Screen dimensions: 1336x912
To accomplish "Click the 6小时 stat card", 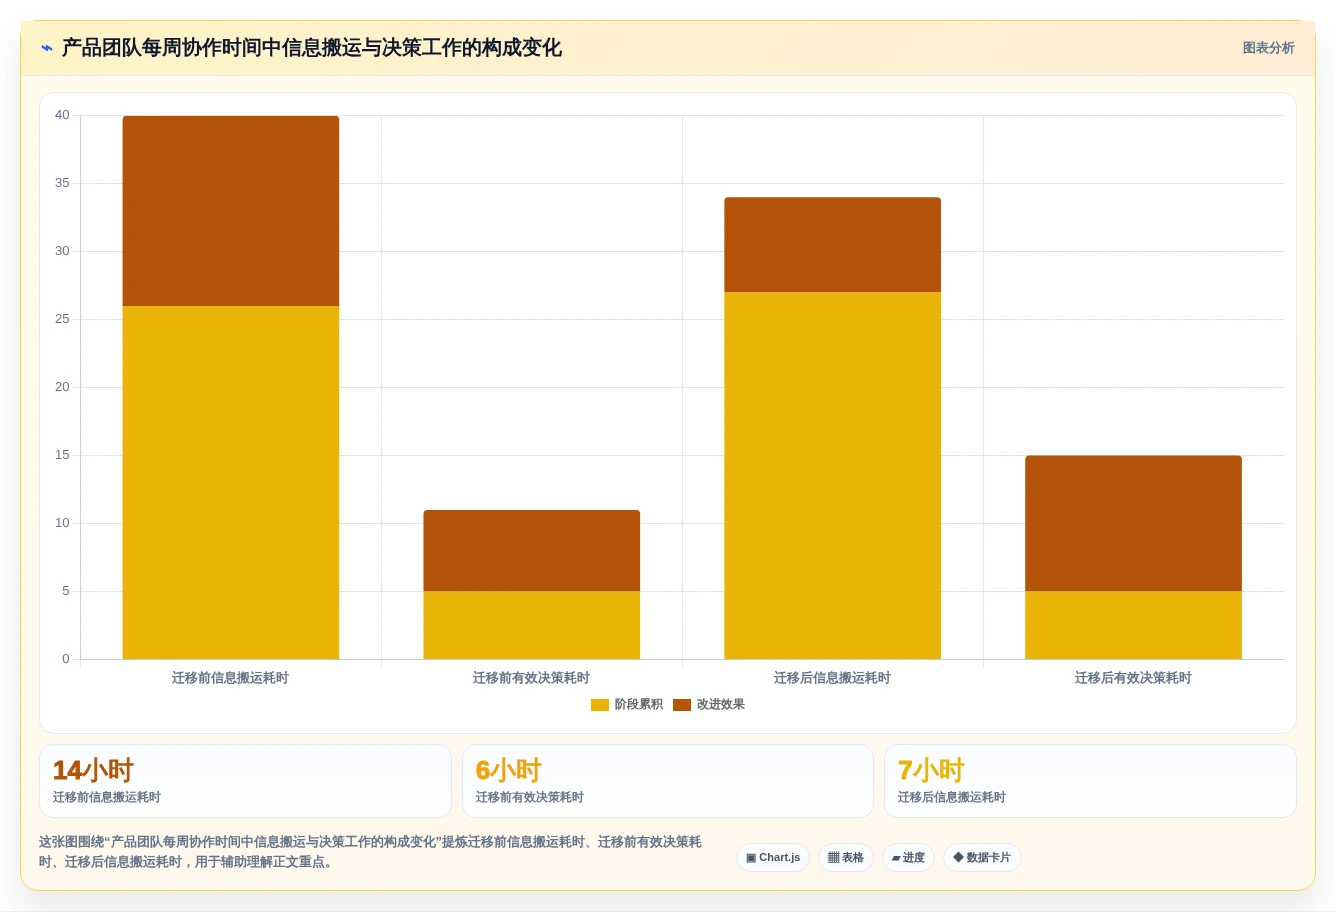I will click(668, 781).
